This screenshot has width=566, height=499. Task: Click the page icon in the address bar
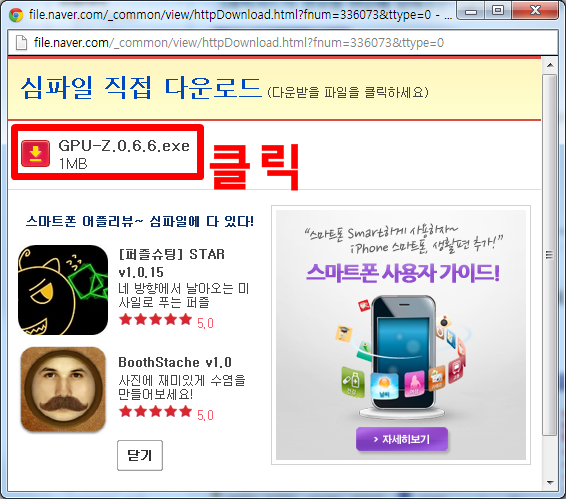21,43
